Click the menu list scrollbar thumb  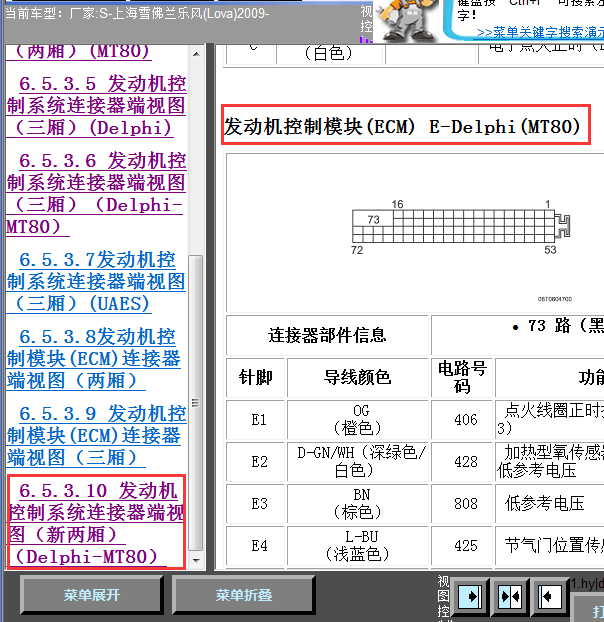click(x=196, y=403)
